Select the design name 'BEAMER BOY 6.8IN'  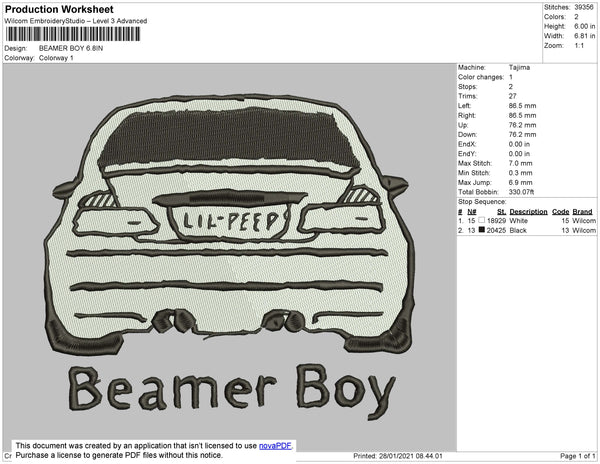point(71,48)
